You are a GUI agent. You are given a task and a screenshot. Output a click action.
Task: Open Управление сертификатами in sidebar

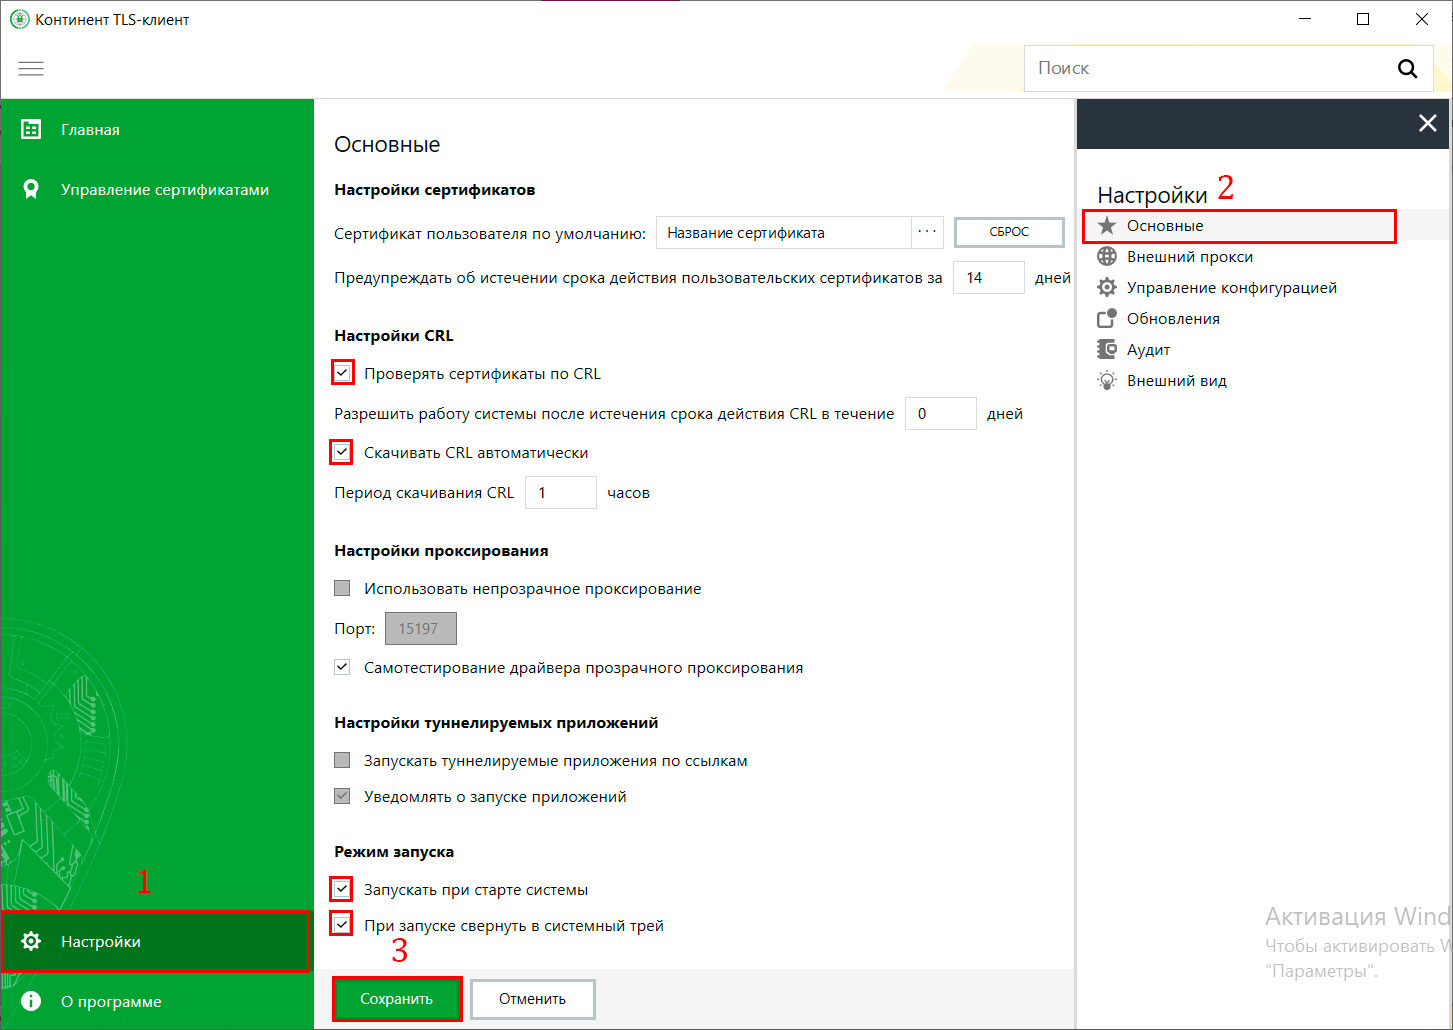point(157,189)
